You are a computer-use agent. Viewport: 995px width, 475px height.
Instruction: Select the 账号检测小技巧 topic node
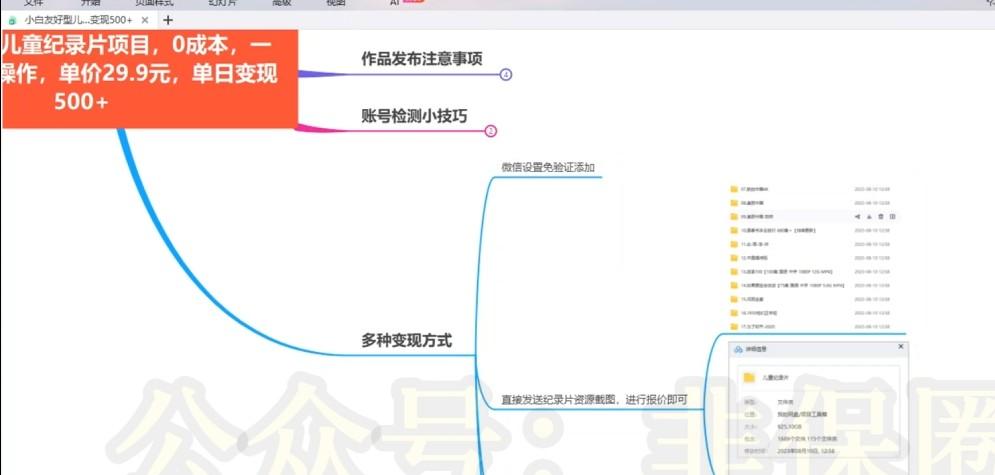coord(414,115)
